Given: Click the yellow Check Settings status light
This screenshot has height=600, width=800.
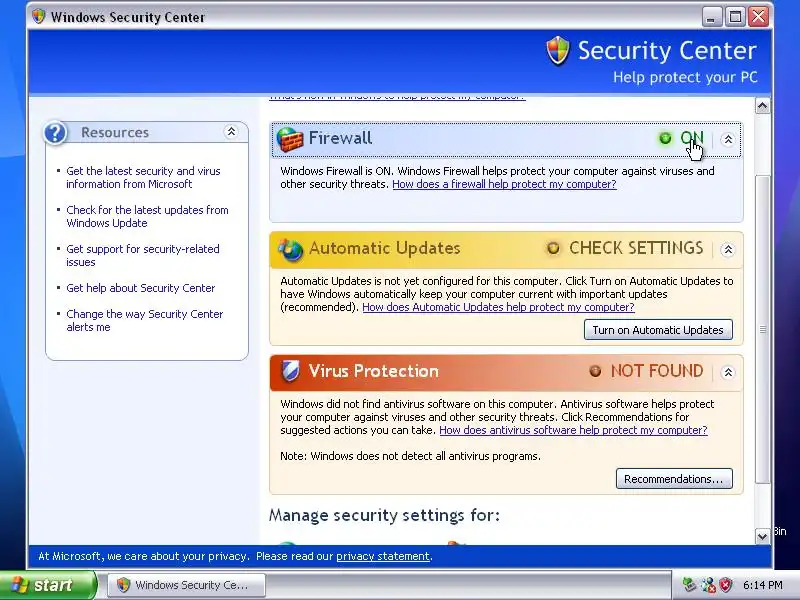Looking at the screenshot, I should (x=553, y=248).
